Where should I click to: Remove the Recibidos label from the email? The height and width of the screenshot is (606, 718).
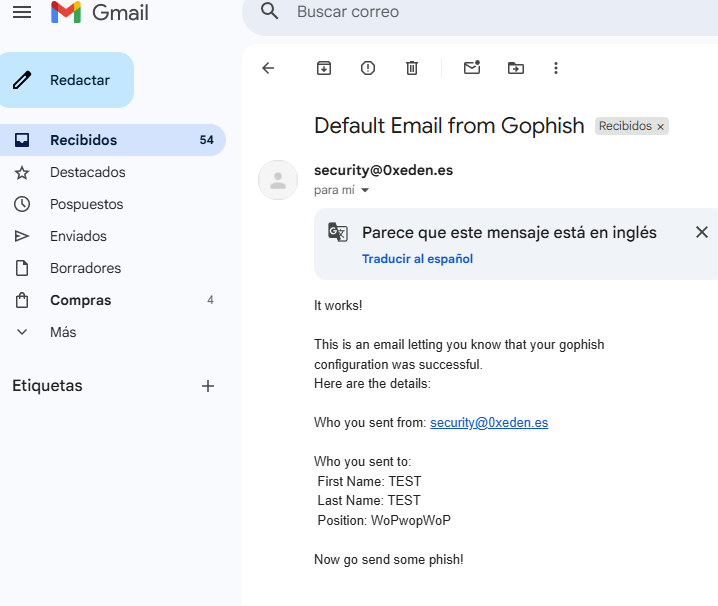pyautogui.click(x=660, y=127)
